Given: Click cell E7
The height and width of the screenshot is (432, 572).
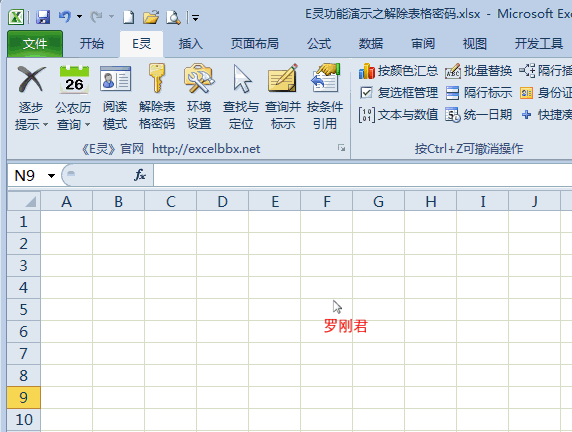Looking at the screenshot, I should tap(275, 354).
